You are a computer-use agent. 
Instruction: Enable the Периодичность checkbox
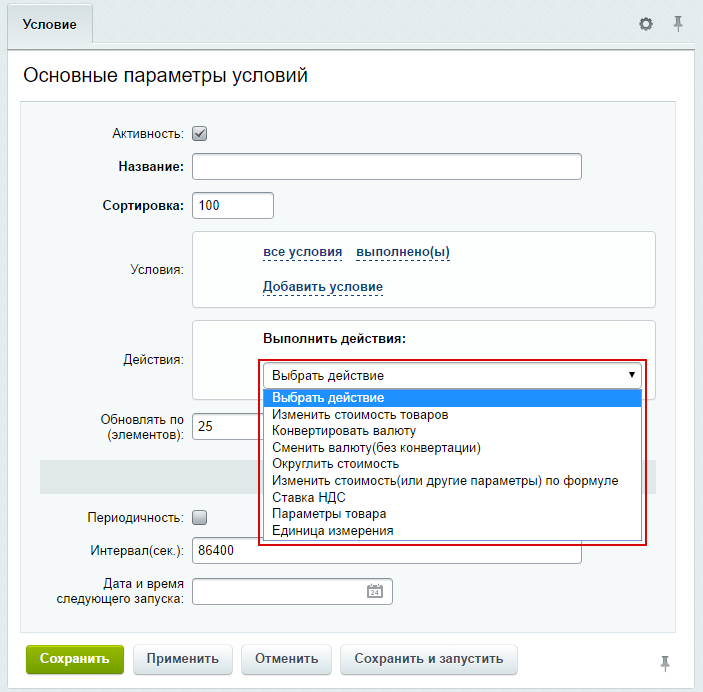point(199,517)
